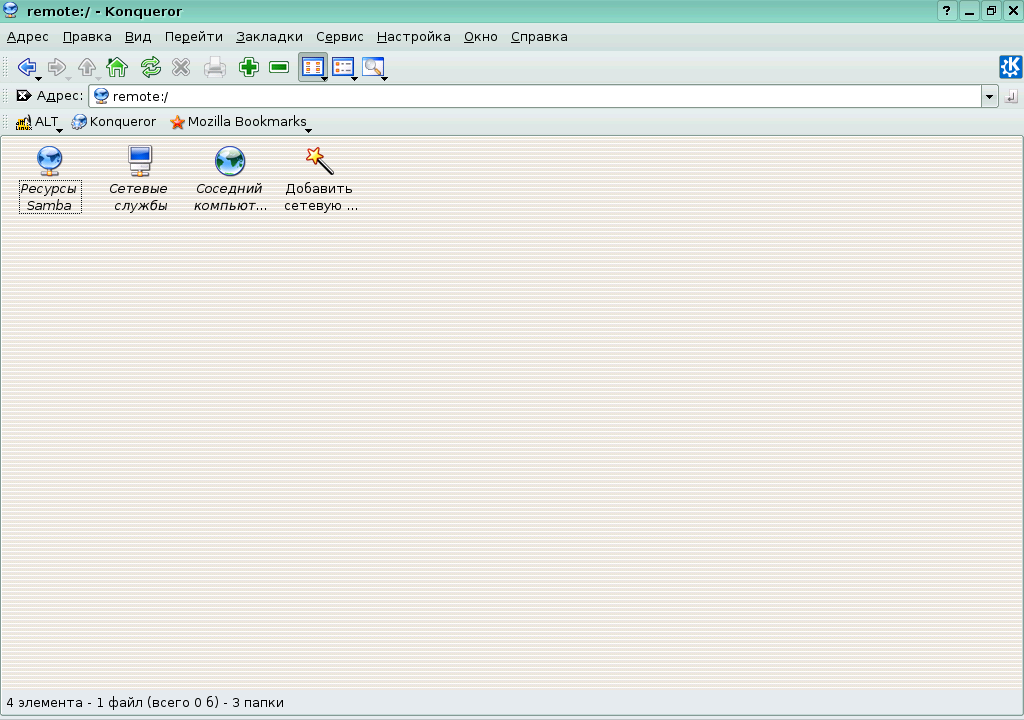Click the magnifier file preview icon
The image size is (1024, 720).
373,67
